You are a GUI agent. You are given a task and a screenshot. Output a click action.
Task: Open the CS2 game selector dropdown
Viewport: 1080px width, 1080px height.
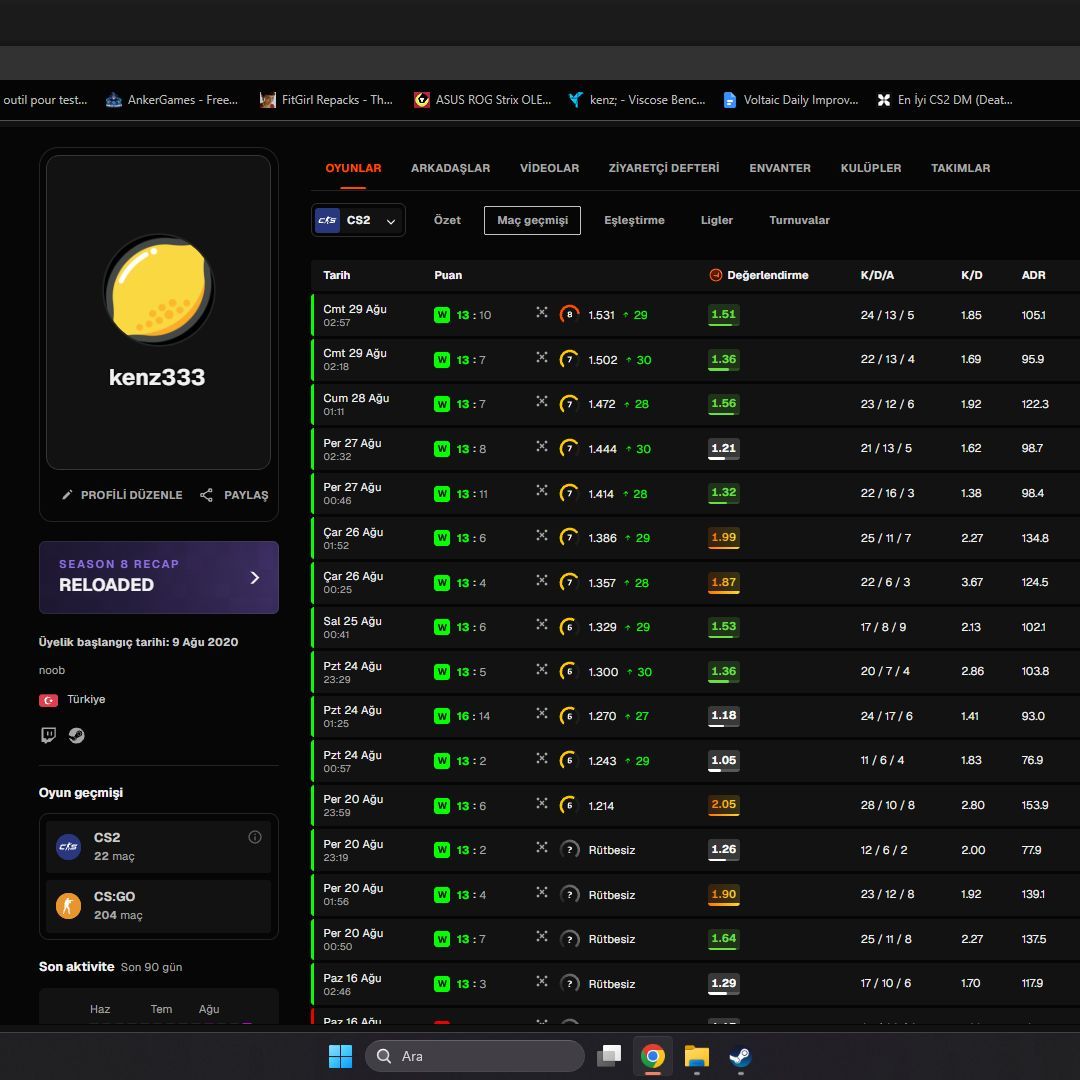tap(358, 220)
